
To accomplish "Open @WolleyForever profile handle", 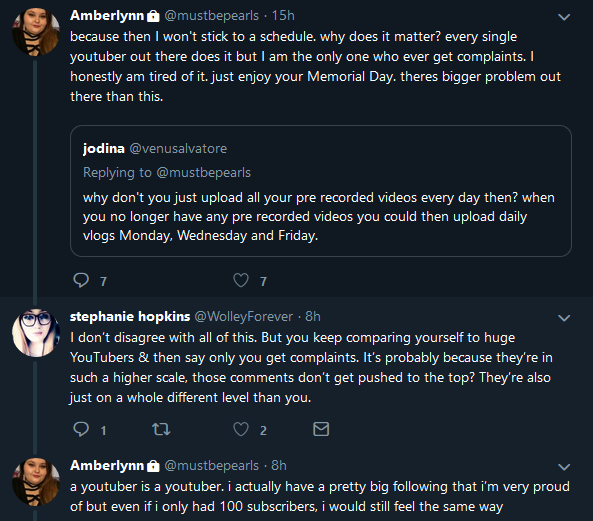I will click(x=244, y=316).
